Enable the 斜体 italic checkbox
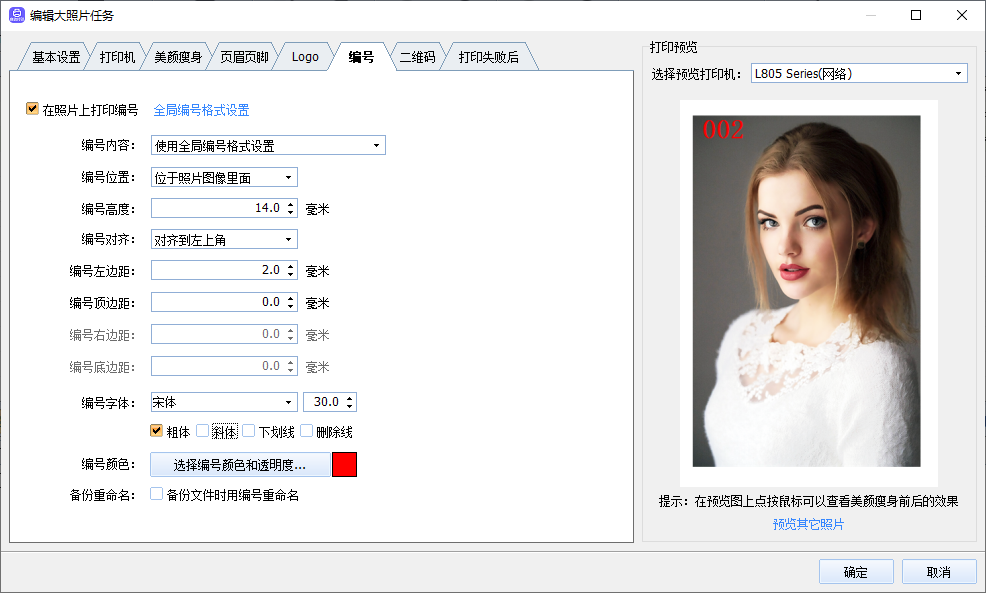Viewport: 986px width, 593px height. pos(203,431)
